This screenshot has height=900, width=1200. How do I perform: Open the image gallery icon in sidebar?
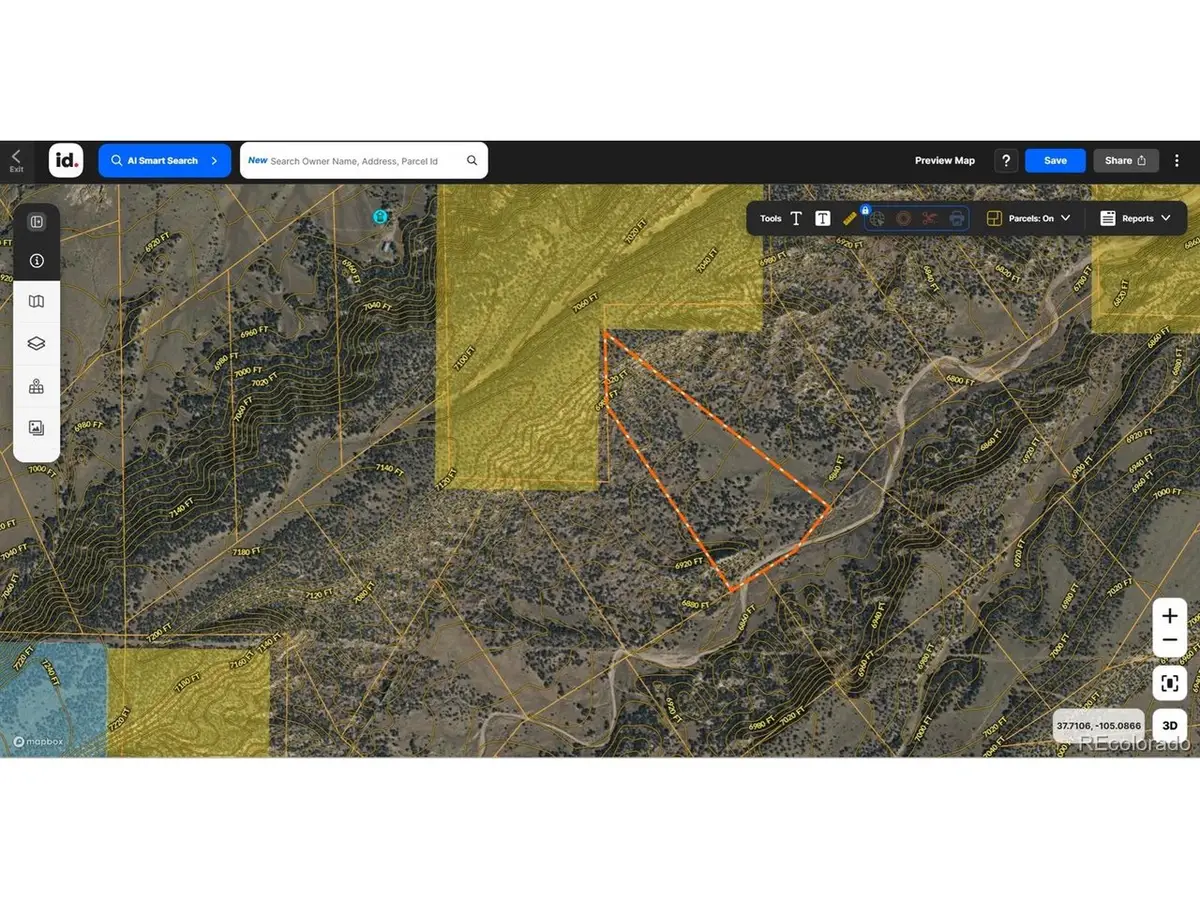pos(36,428)
